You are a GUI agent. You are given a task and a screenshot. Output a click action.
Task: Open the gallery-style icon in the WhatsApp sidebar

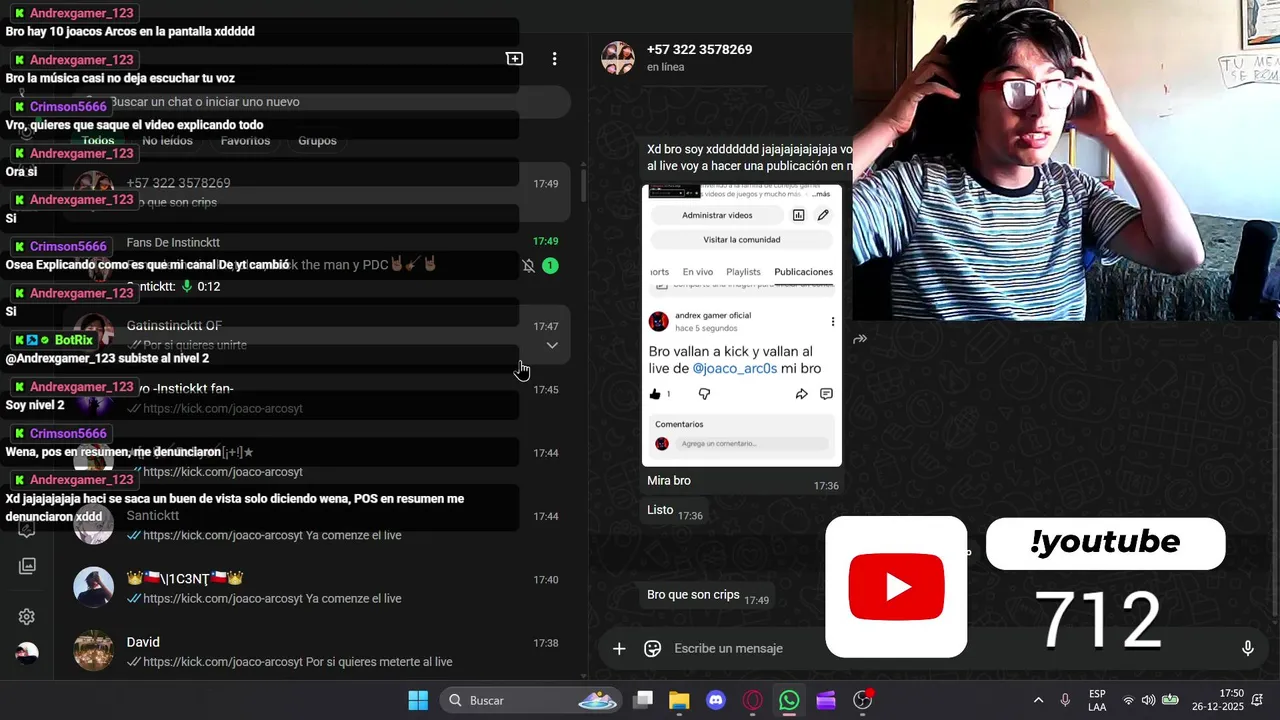[27, 566]
